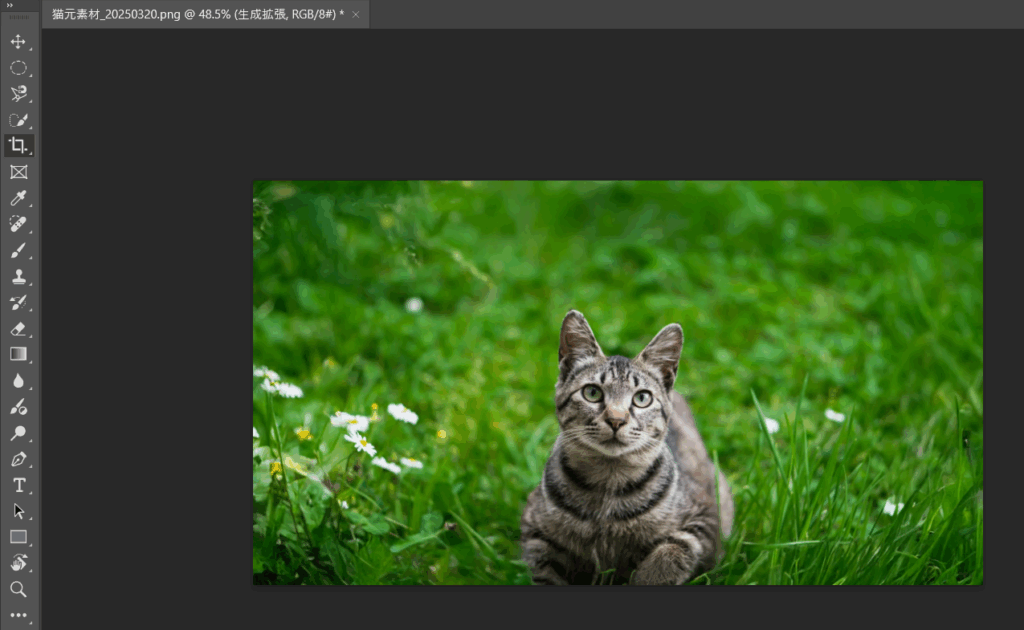Select the Move tool

(18, 42)
